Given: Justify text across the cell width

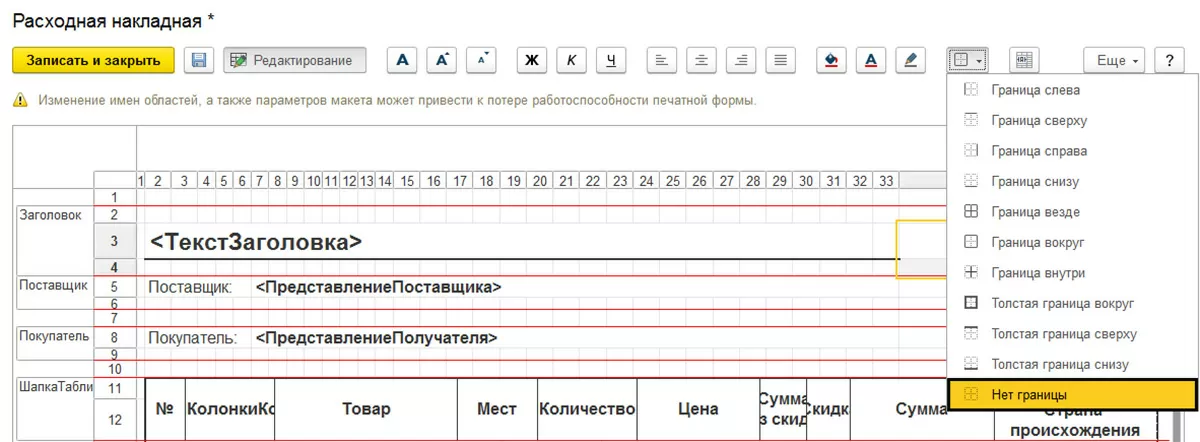Looking at the screenshot, I should click(x=781, y=60).
